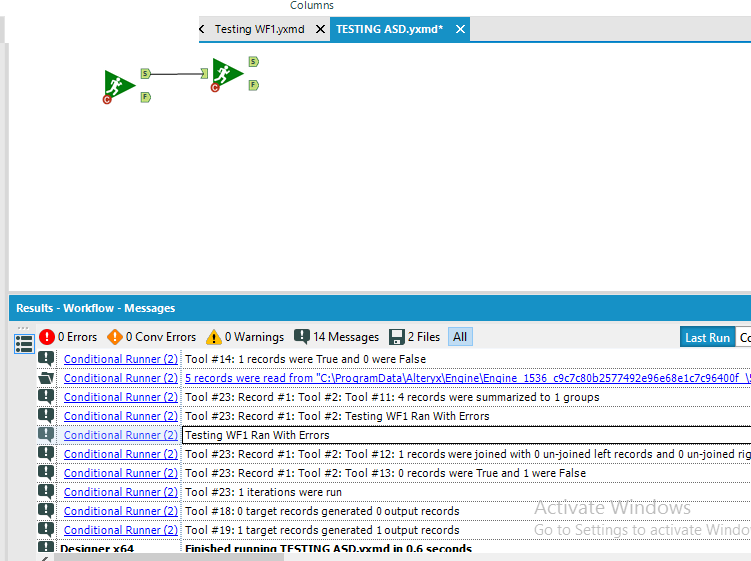This screenshot has height=561, width=751.
Task: Filter results by 0 Conv Errors
Action: (151, 337)
